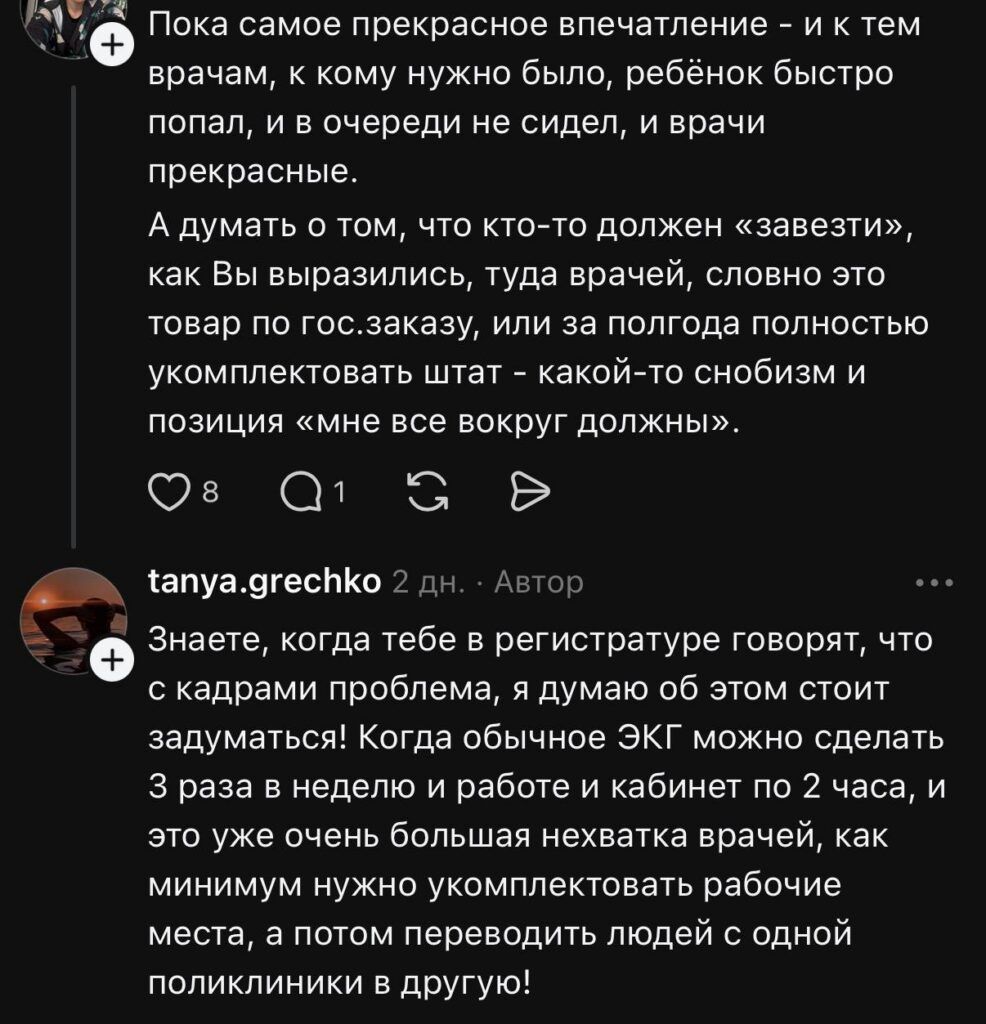
Task: Click the vertical thread line under the top avatar
Action: (x=75, y=300)
